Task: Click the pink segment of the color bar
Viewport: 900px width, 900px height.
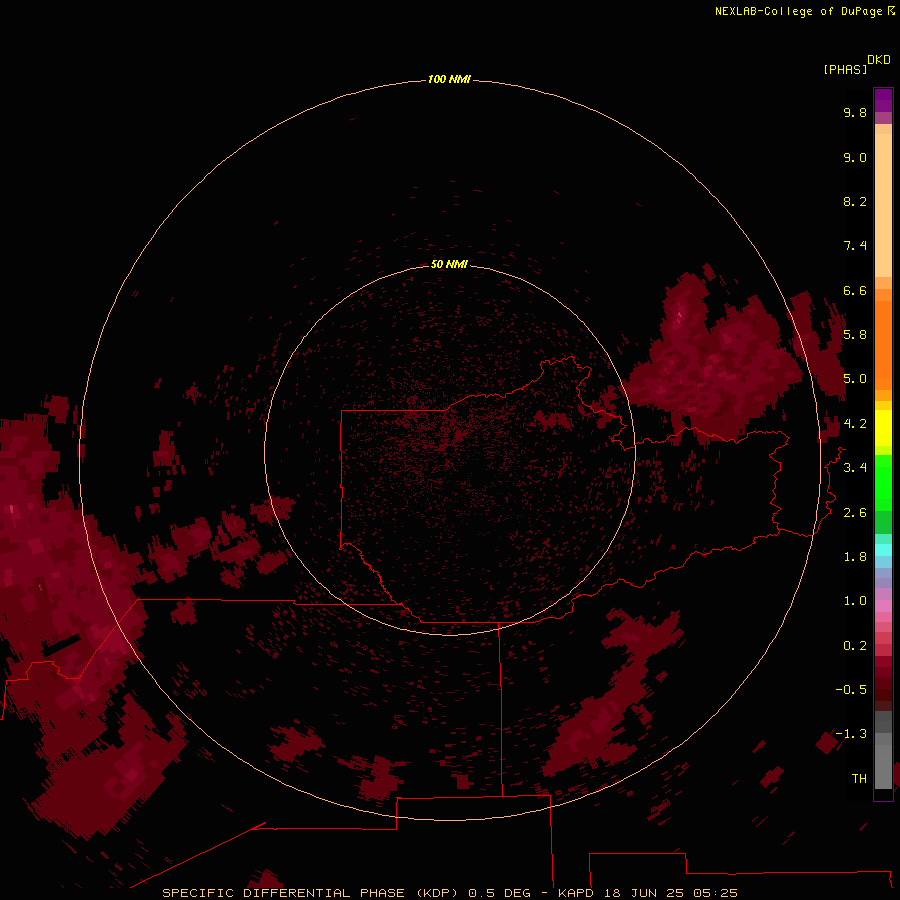Action: click(x=883, y=606)
